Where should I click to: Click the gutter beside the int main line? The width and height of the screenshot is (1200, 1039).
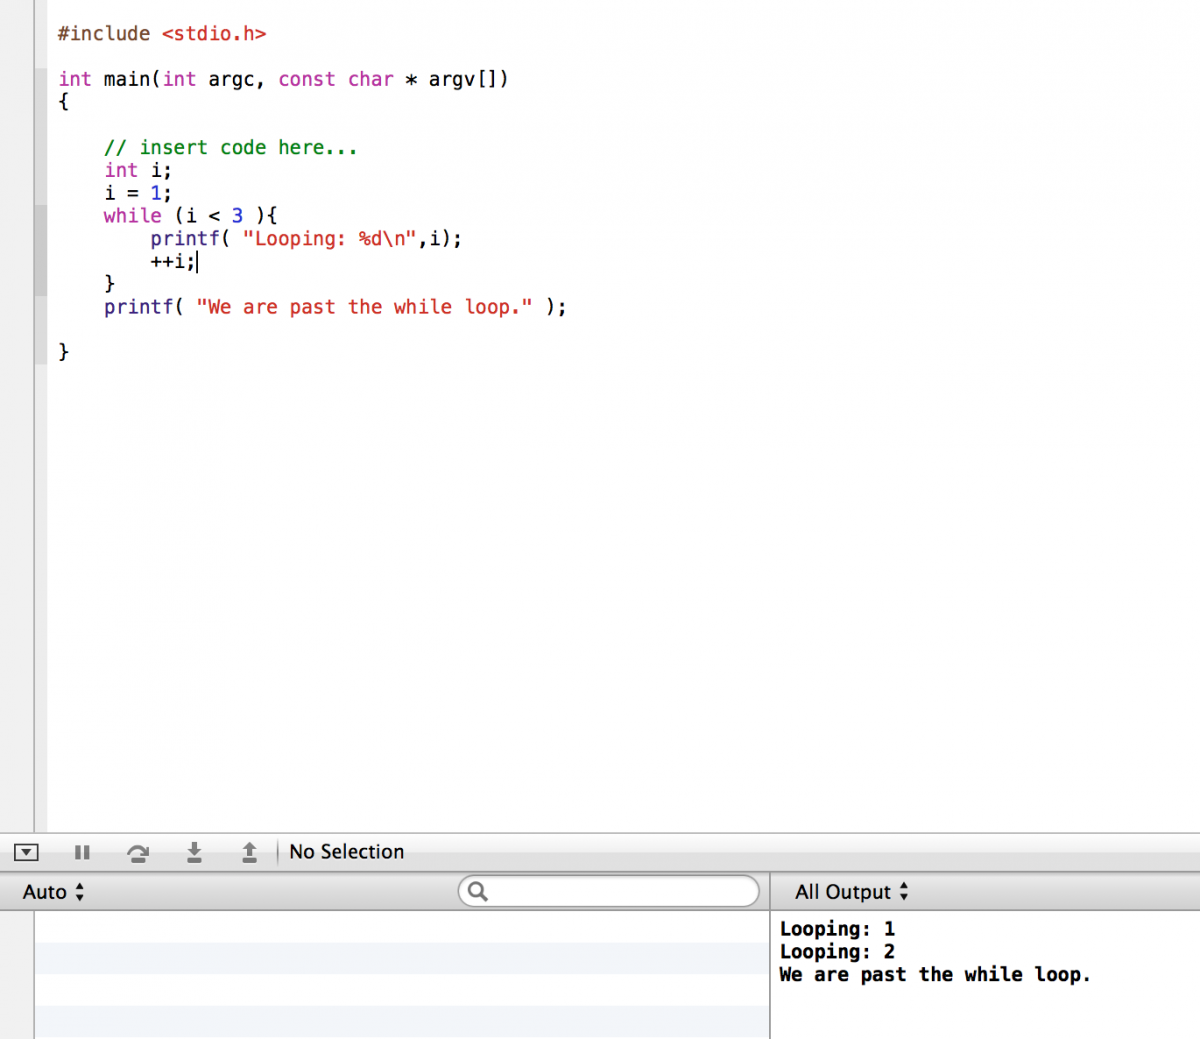[40, 79]
